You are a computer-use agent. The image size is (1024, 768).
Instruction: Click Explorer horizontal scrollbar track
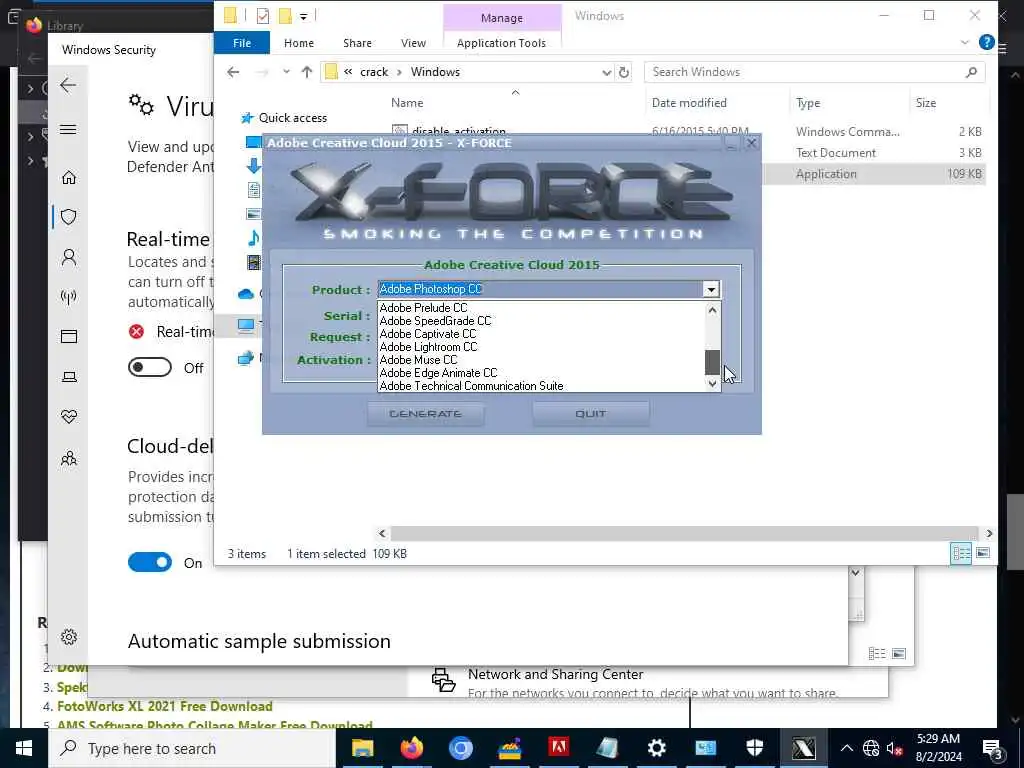tap(684, 534)
